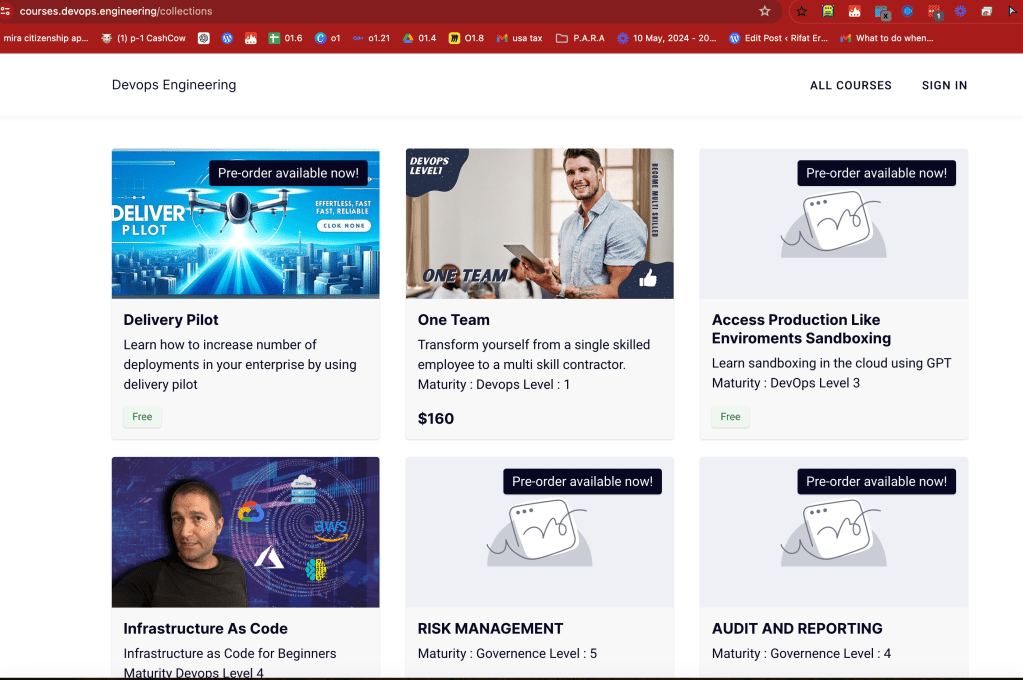This screenshot has height=680, width=1023.
Task: Click the blue circular C extension icon
Action: pyautogui.click(x=908, y=11)
